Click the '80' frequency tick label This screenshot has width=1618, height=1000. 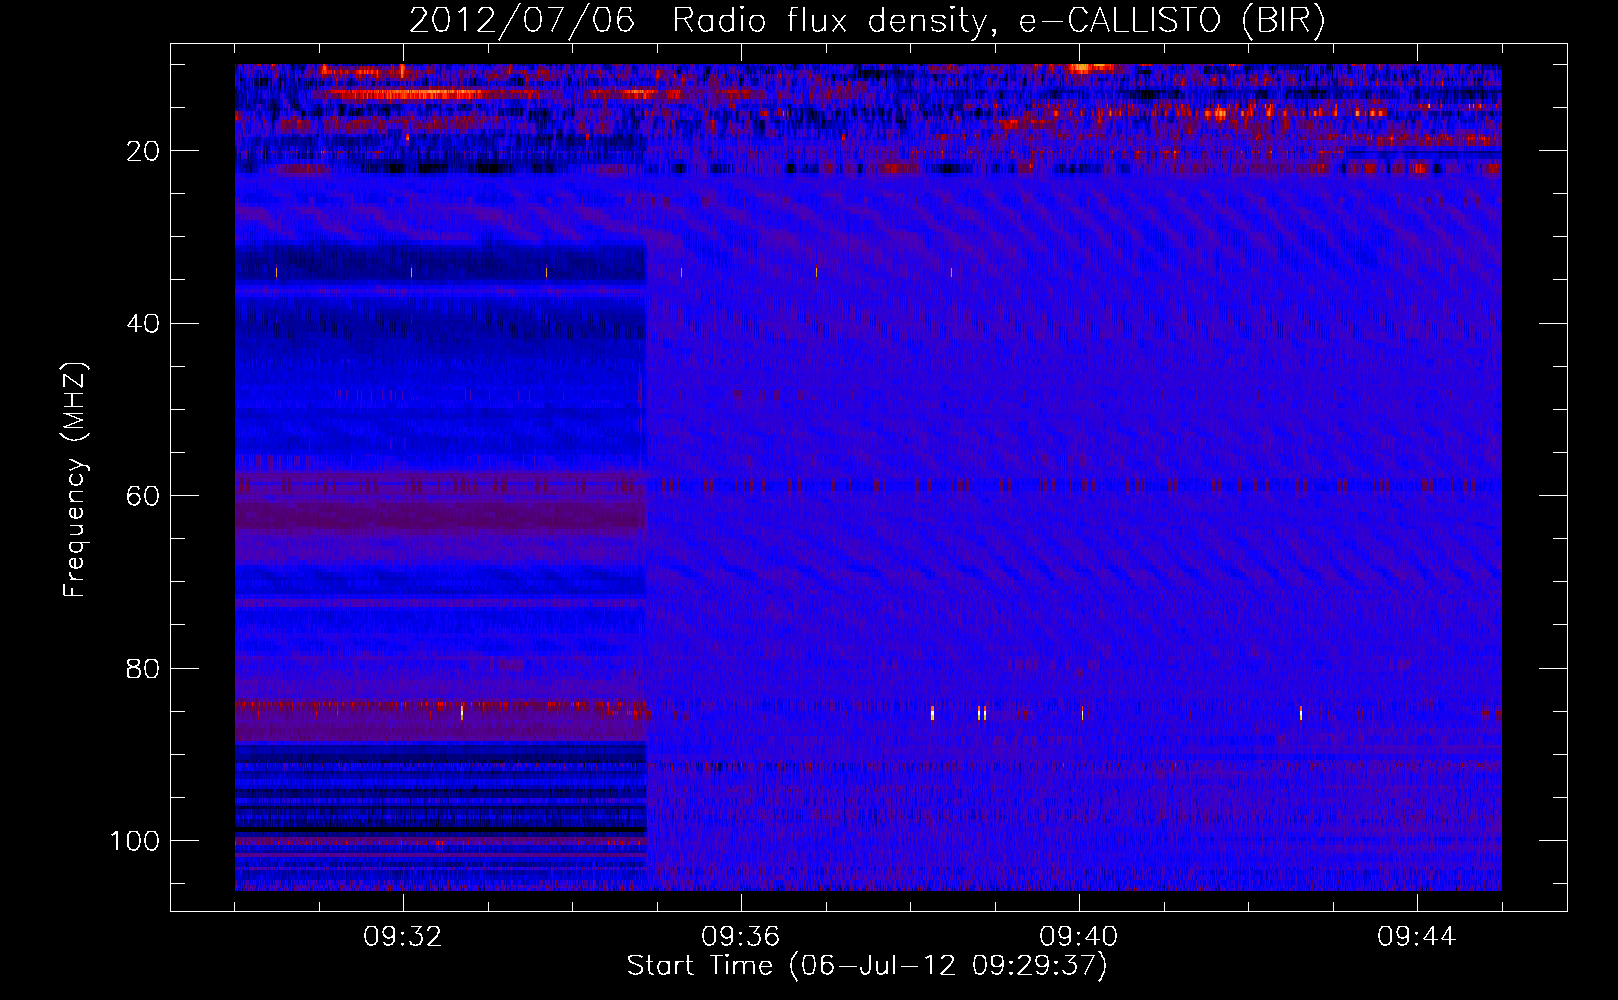144,668
